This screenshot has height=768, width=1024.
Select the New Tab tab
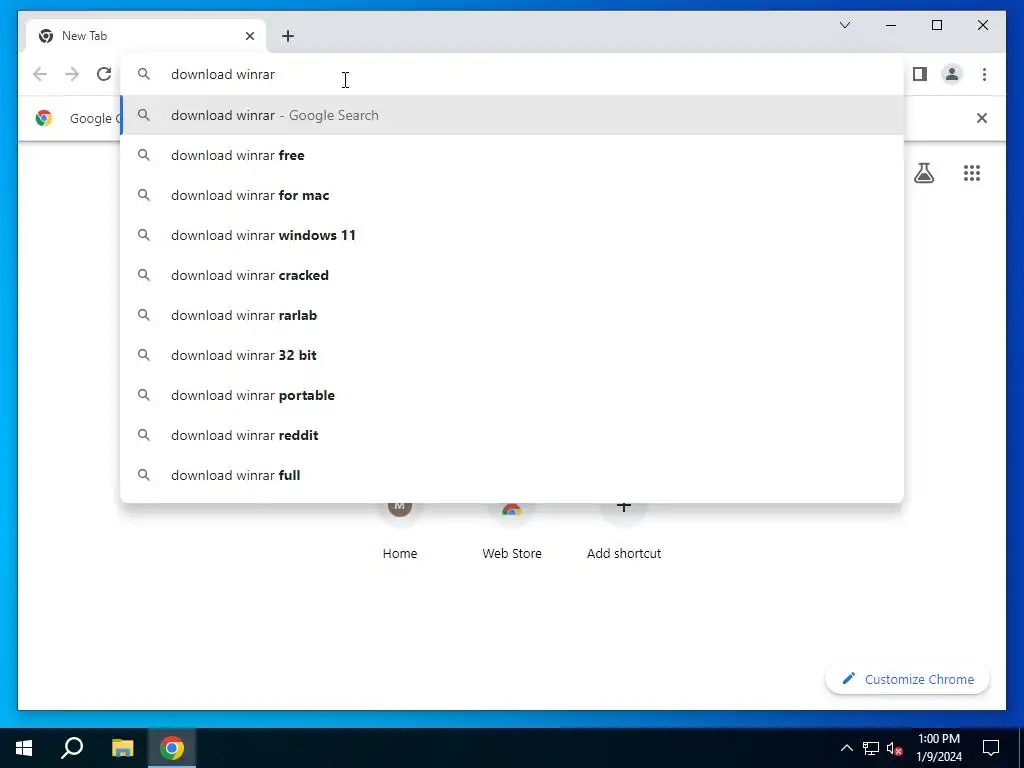pos(146,36)
